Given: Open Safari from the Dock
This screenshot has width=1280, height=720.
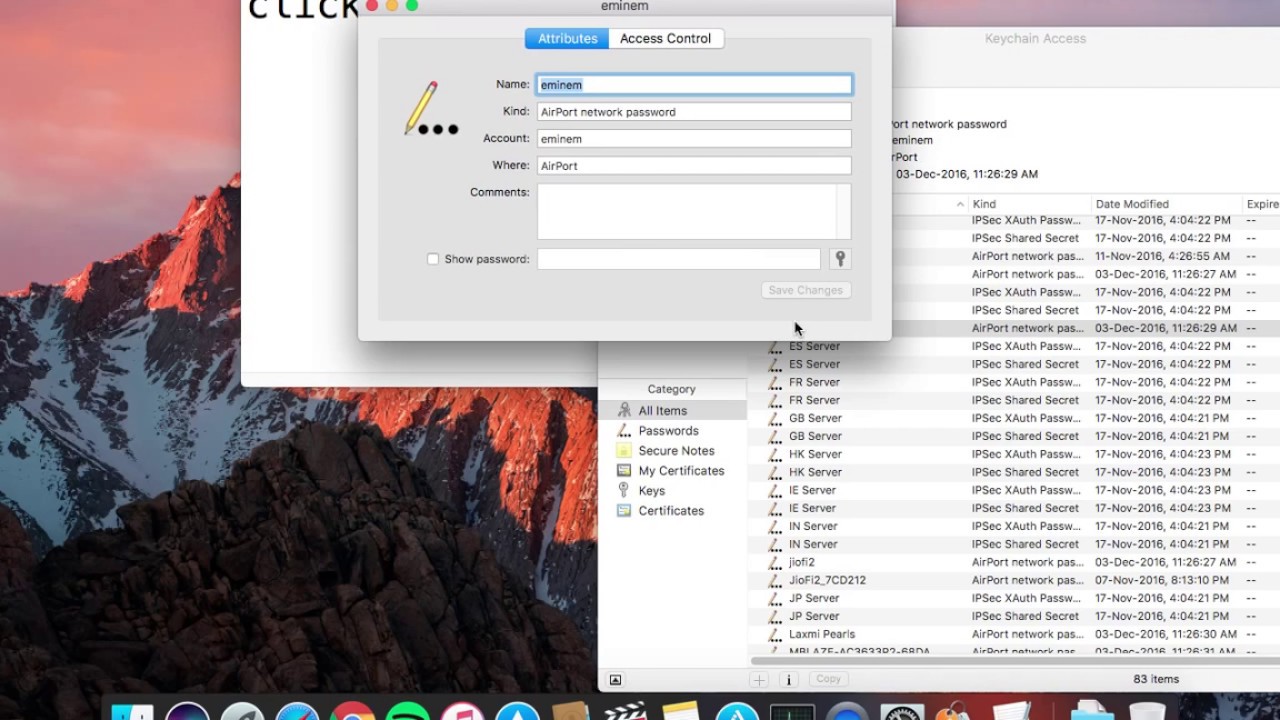Looking at the screenshot, I should click(x=297, y=711).
